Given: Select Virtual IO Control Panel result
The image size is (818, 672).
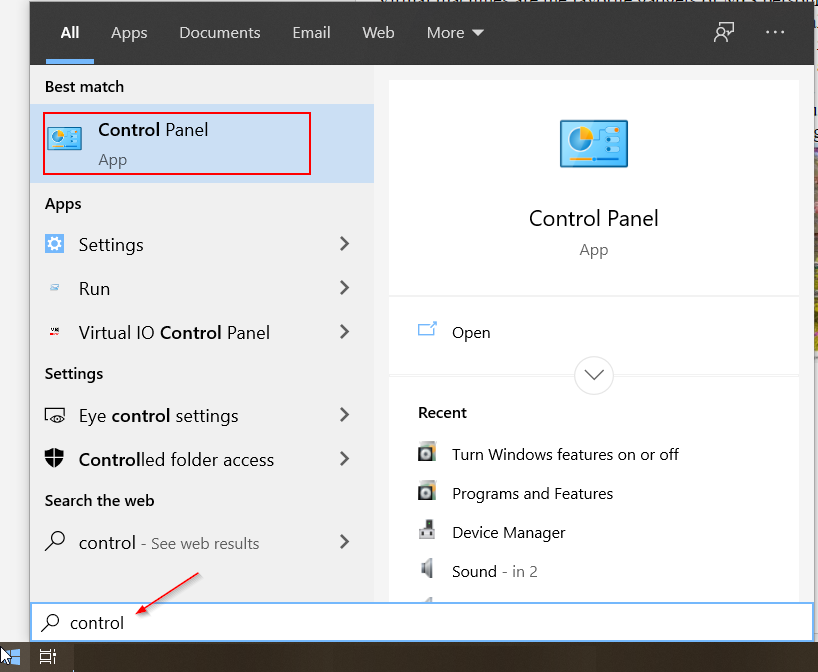Looking at the screenshot, I should coord(202,332).
